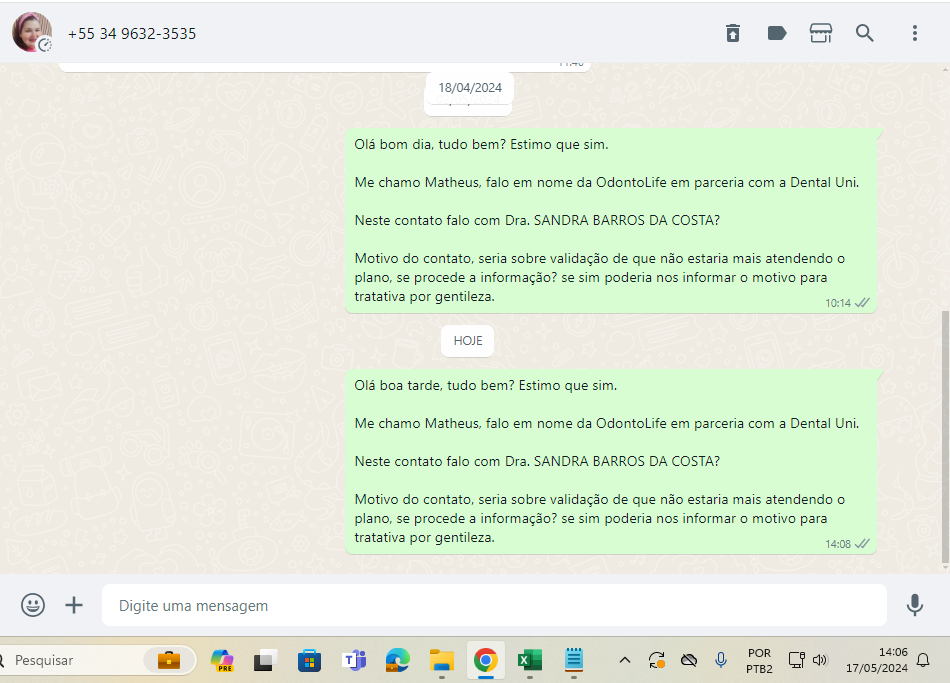Image resolution: width=950 pixels, height=683 pixels.
Task: Open Copilot preview from taskbar
Action: click(222, 660)
